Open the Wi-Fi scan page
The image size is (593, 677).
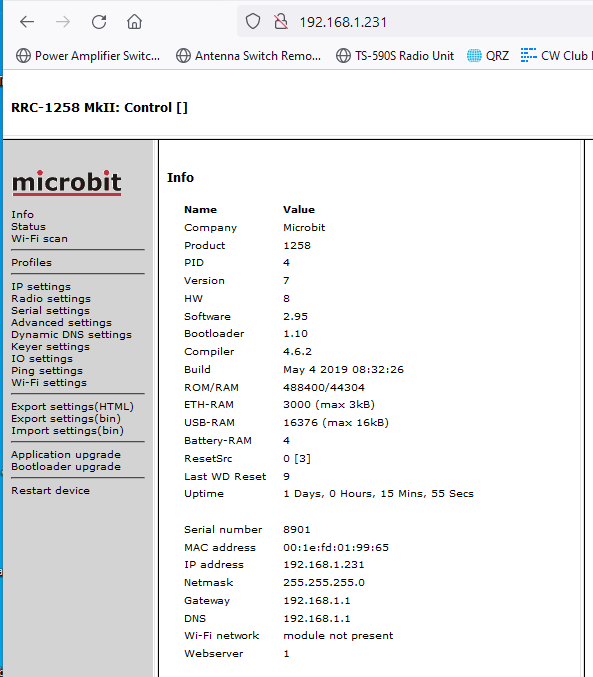39,239
